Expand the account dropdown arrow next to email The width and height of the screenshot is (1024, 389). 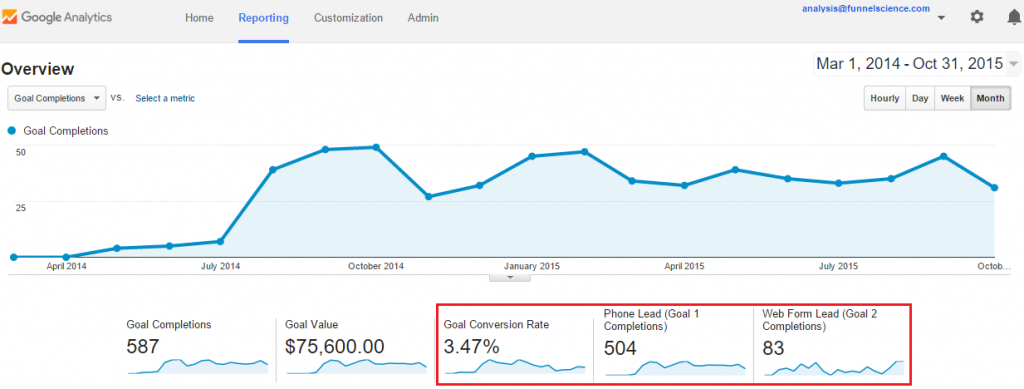tap(941, 18)
